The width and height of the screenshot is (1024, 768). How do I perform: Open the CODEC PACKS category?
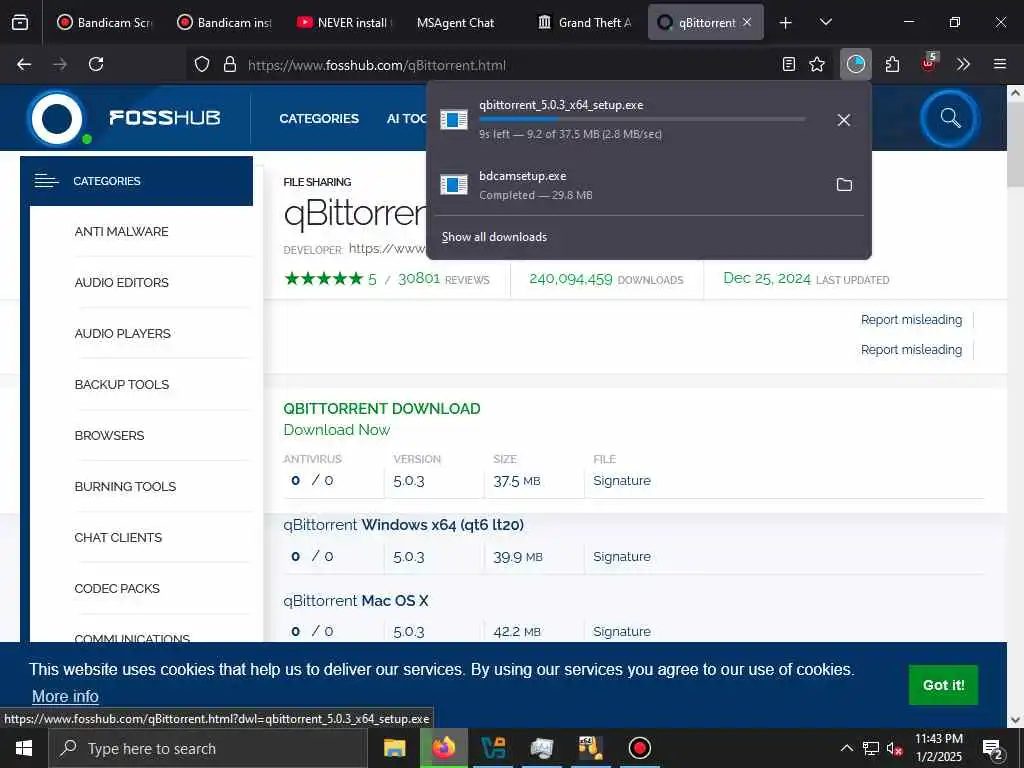click(117, 588)
